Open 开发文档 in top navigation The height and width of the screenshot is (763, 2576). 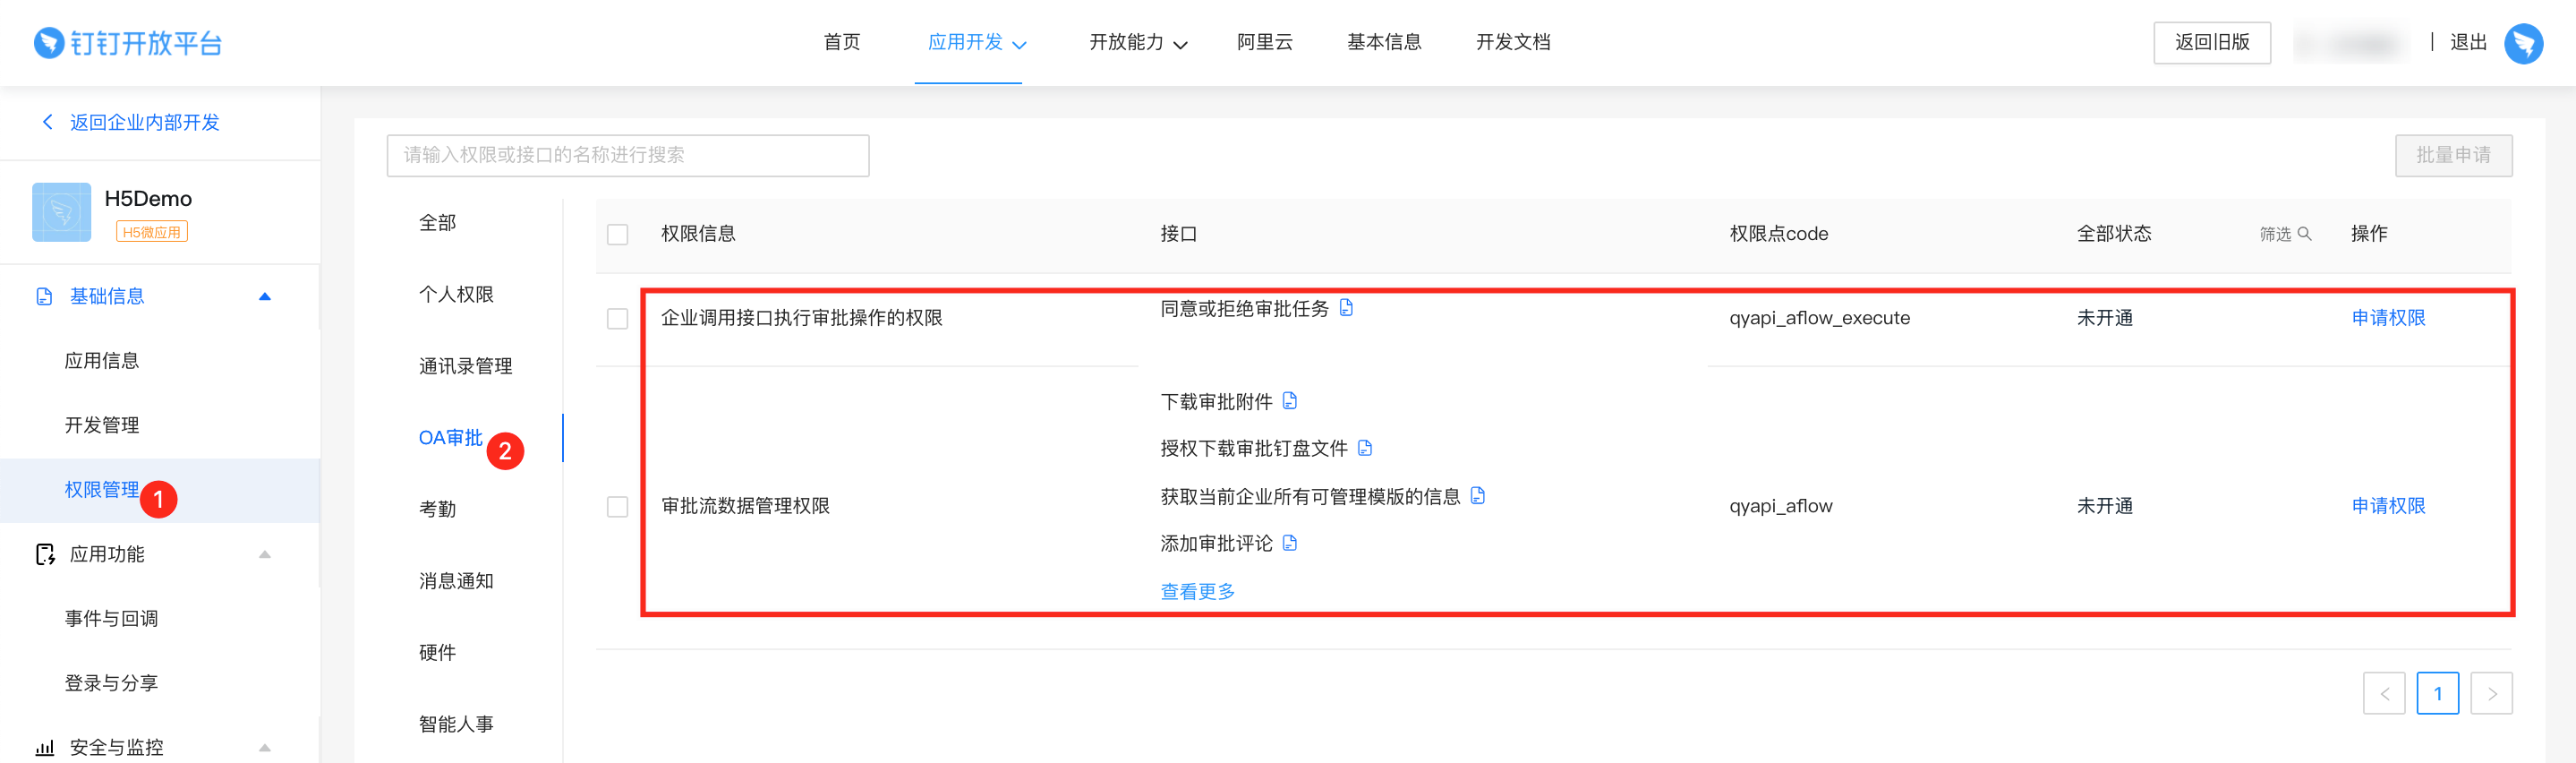[x=1512, y=42]
